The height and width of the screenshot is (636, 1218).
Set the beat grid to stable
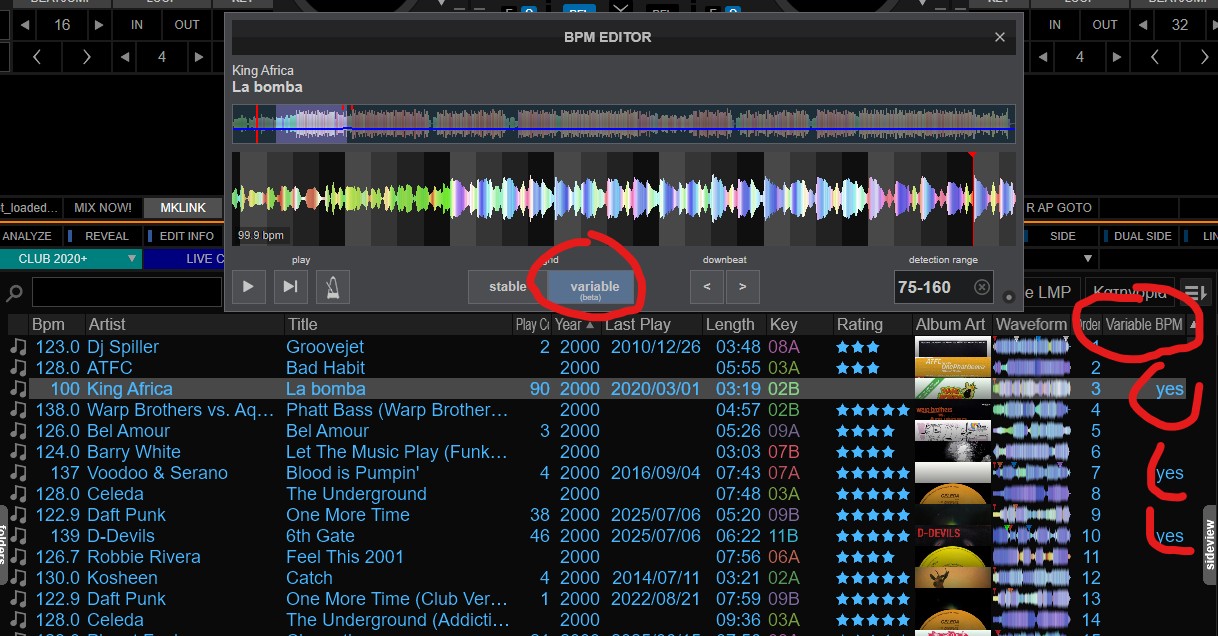tap(507, 287)
